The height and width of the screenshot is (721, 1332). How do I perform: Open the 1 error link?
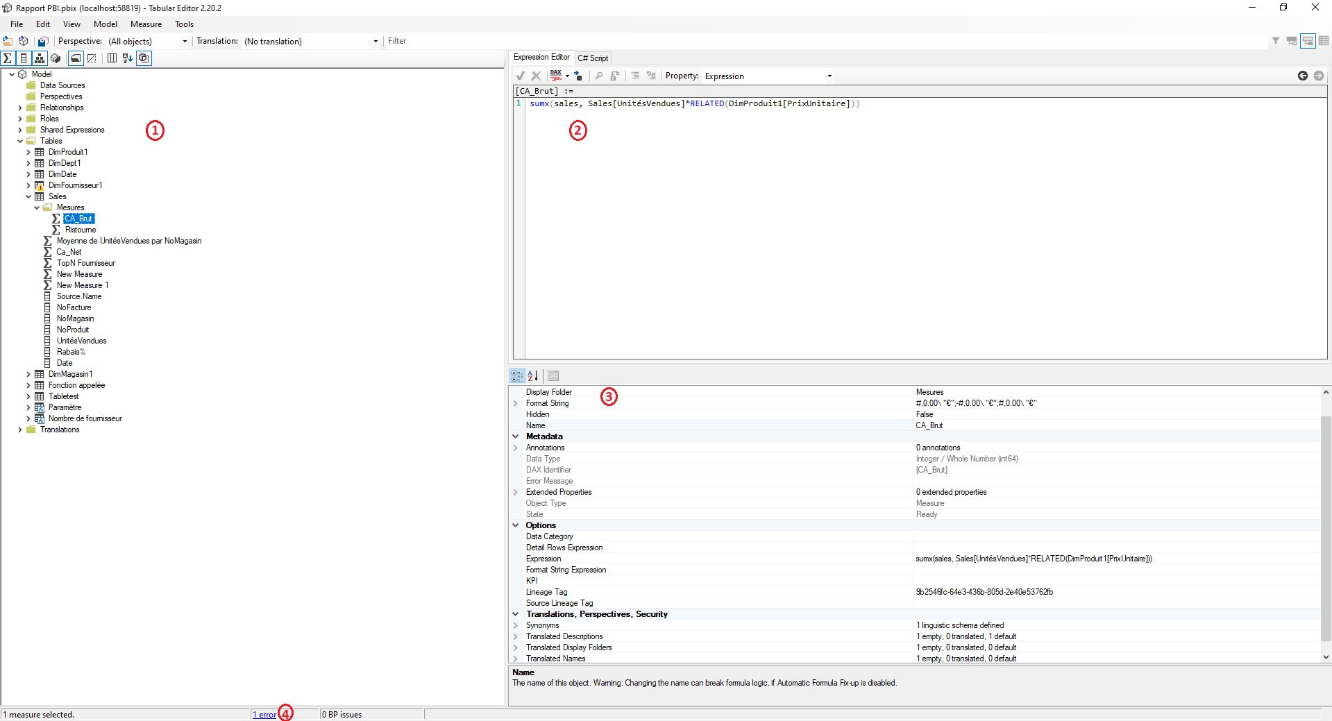264,715
